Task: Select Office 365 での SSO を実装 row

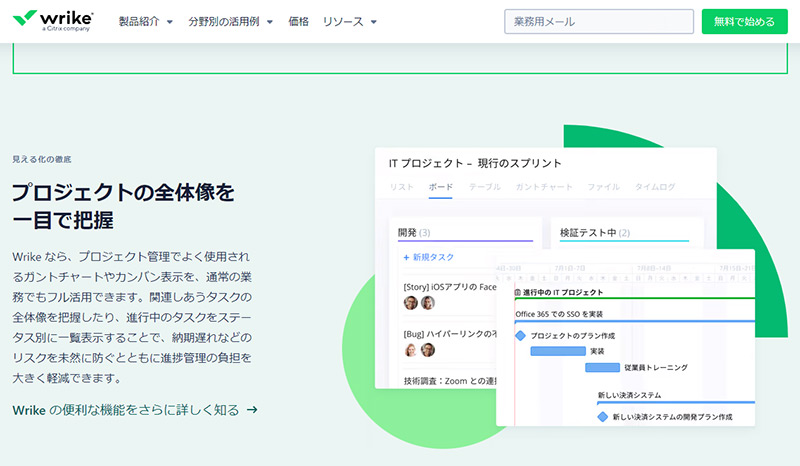Action: pos(559,314)
